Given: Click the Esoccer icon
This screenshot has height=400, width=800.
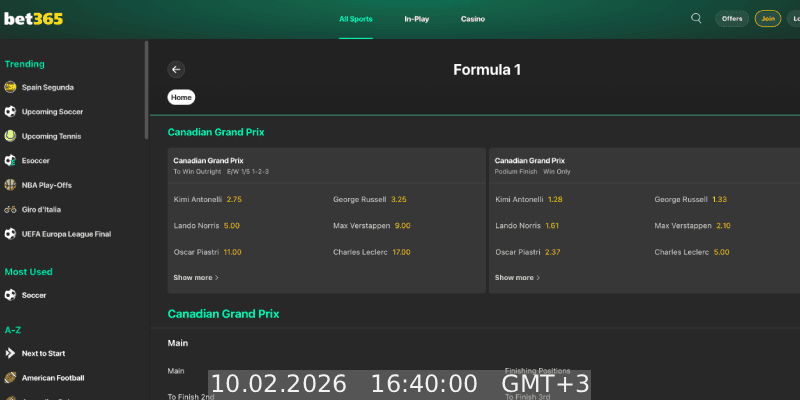Looking at the screenshot, I should coord(10,161).
